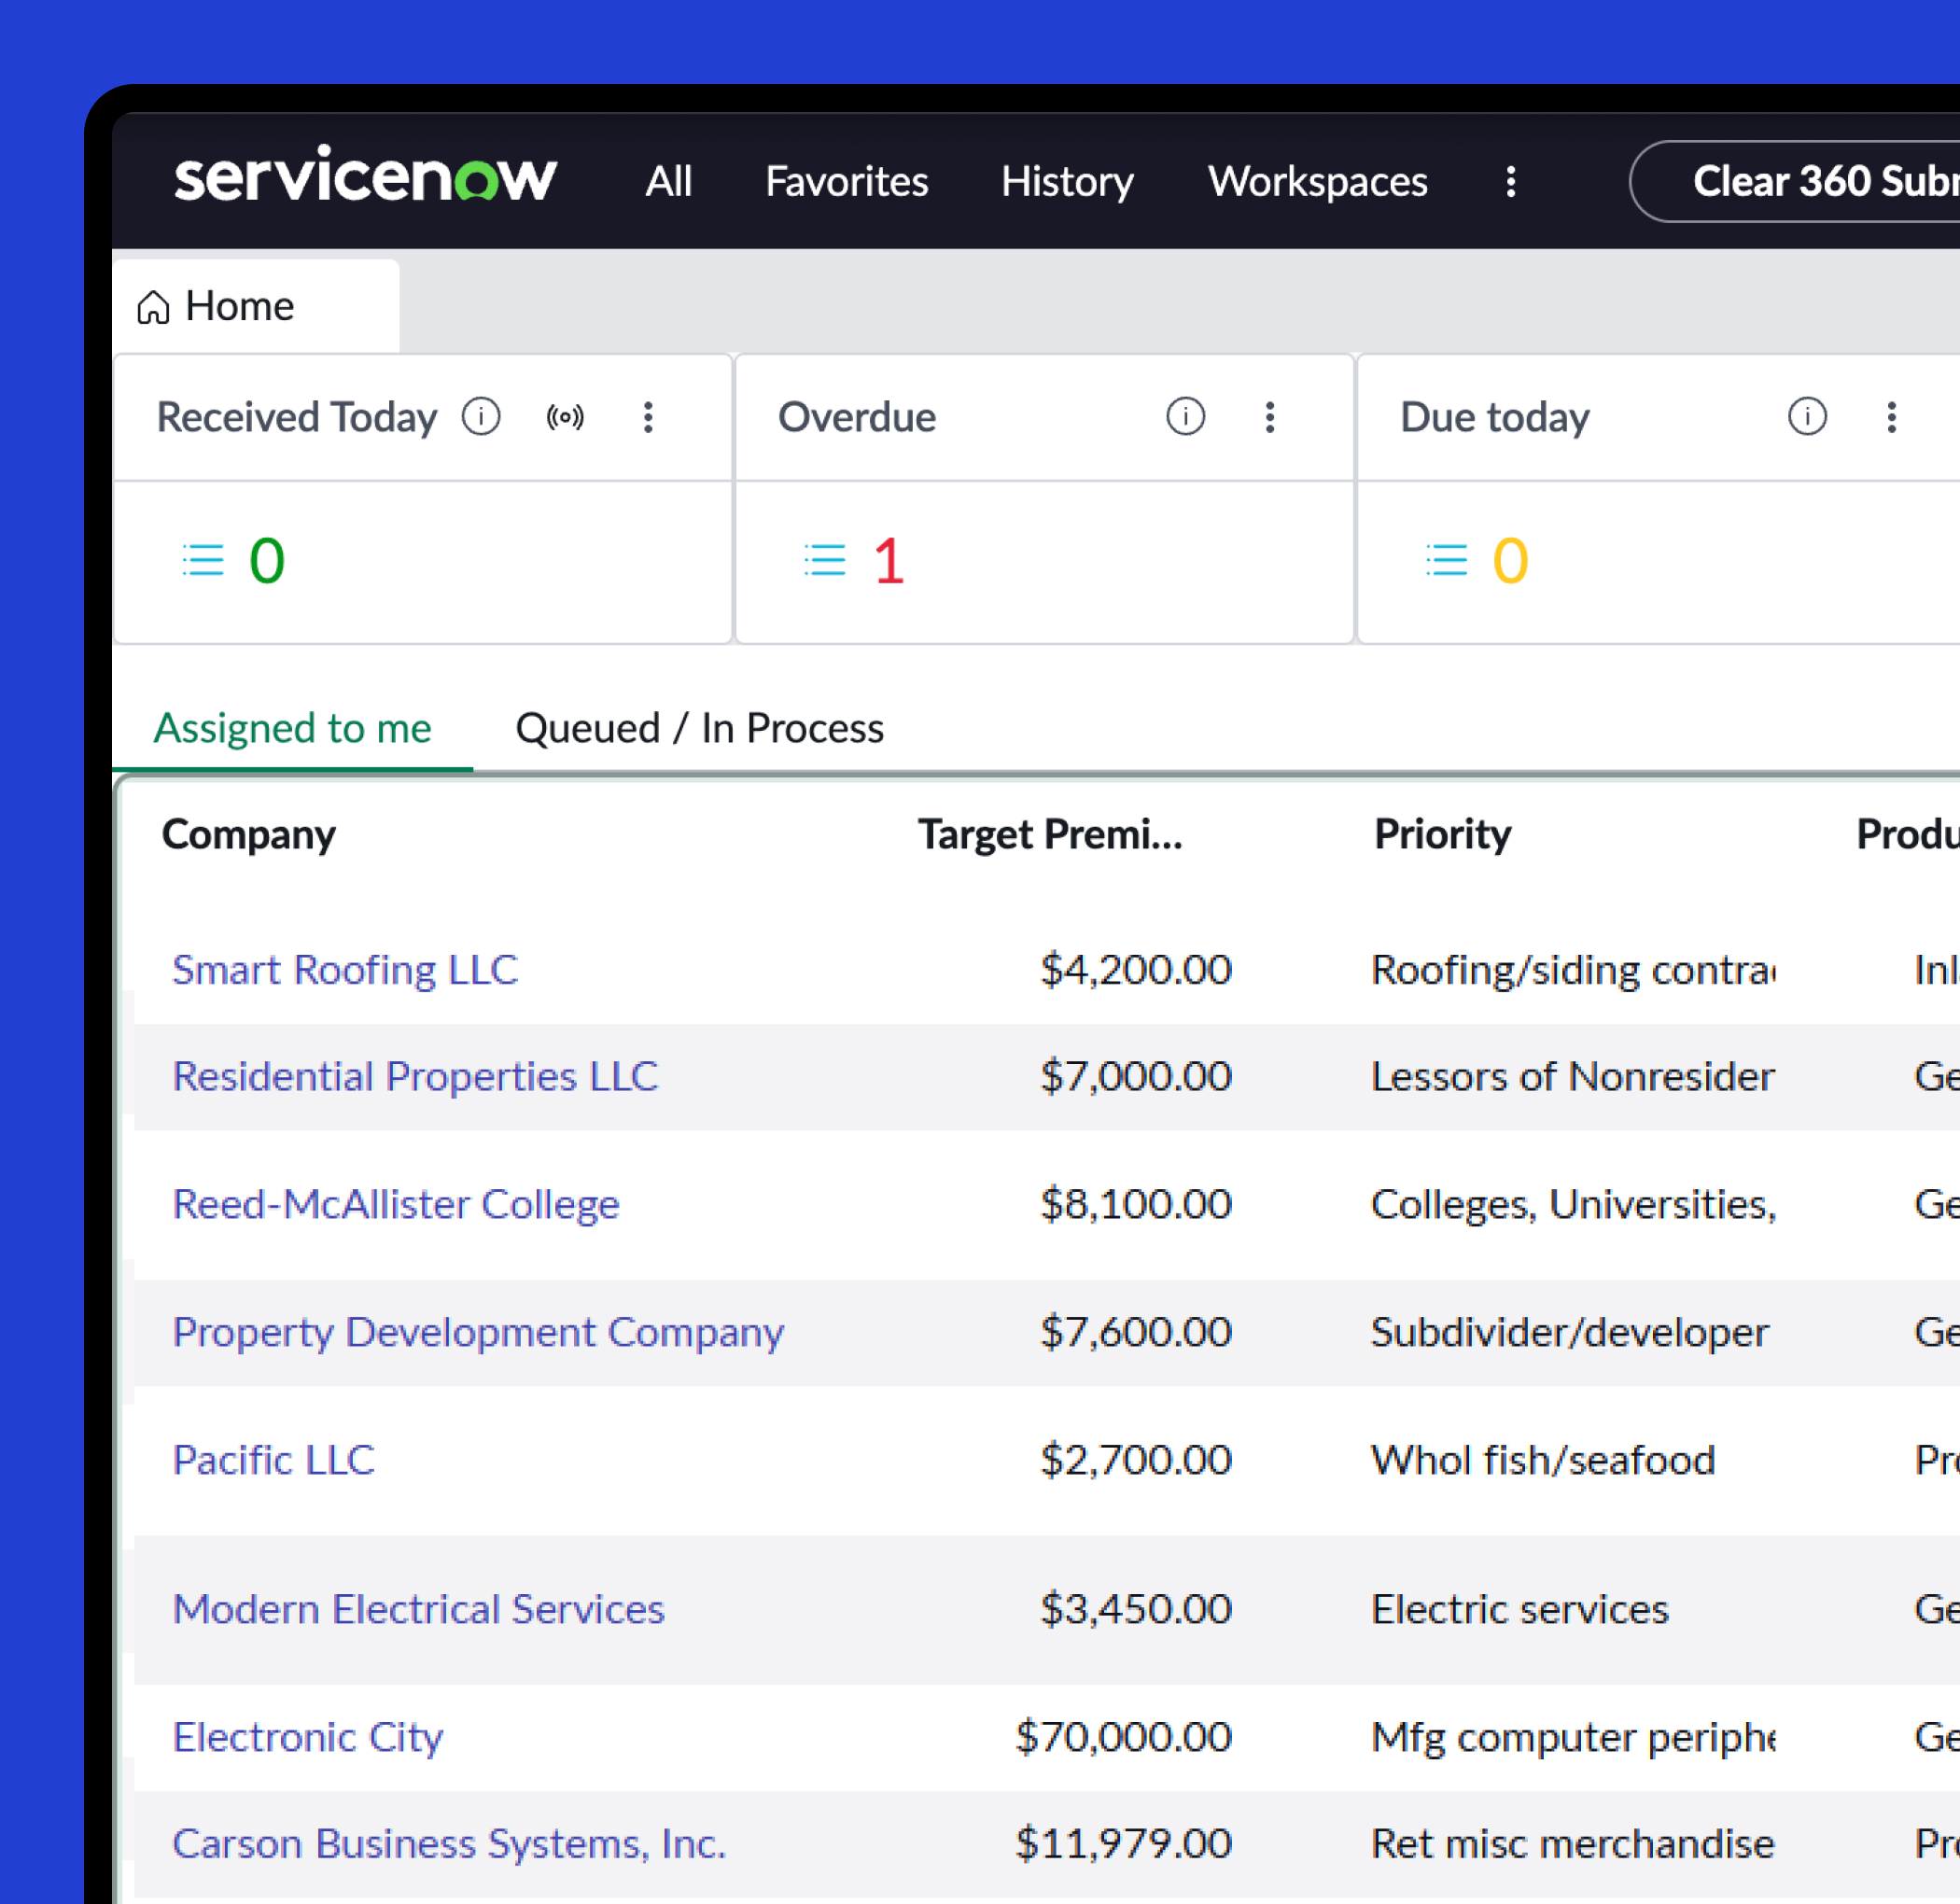
Task: Click the Overdue info icon
Action: pyautogui.click(x=1185, y=416)
